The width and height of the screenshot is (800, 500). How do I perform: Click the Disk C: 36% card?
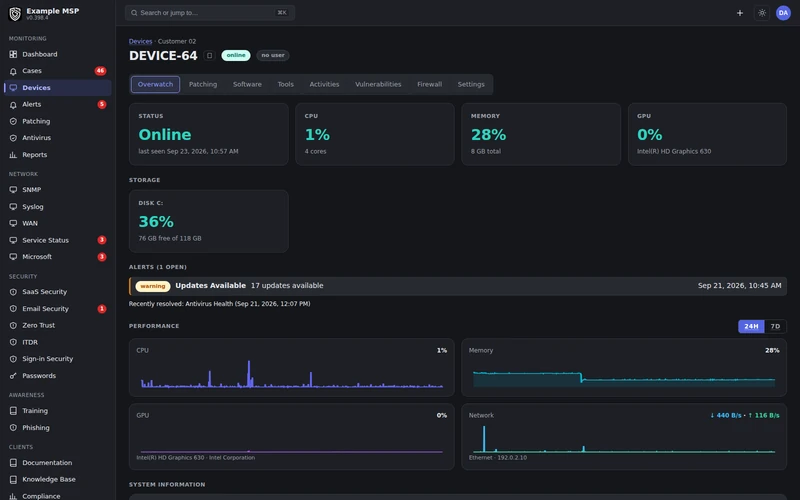[x=209, y=221]
